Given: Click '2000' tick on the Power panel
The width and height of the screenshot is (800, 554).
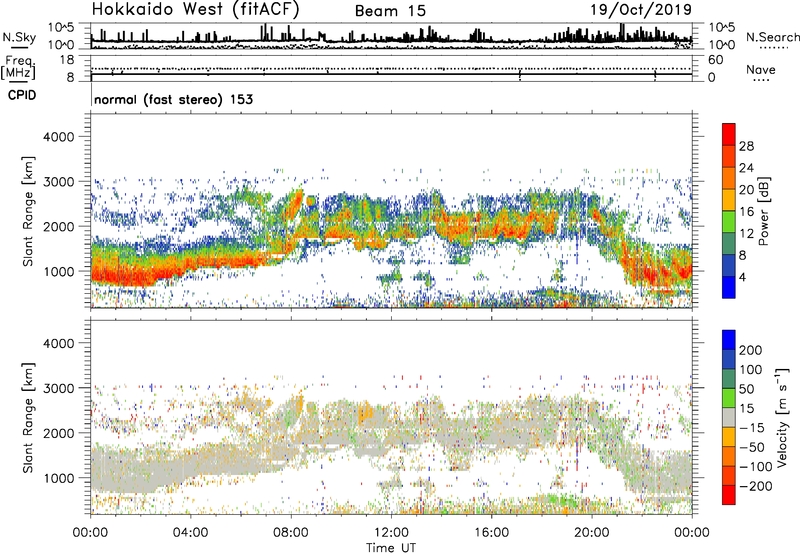Looking at the screenshot, I should [x=58, y=226].
